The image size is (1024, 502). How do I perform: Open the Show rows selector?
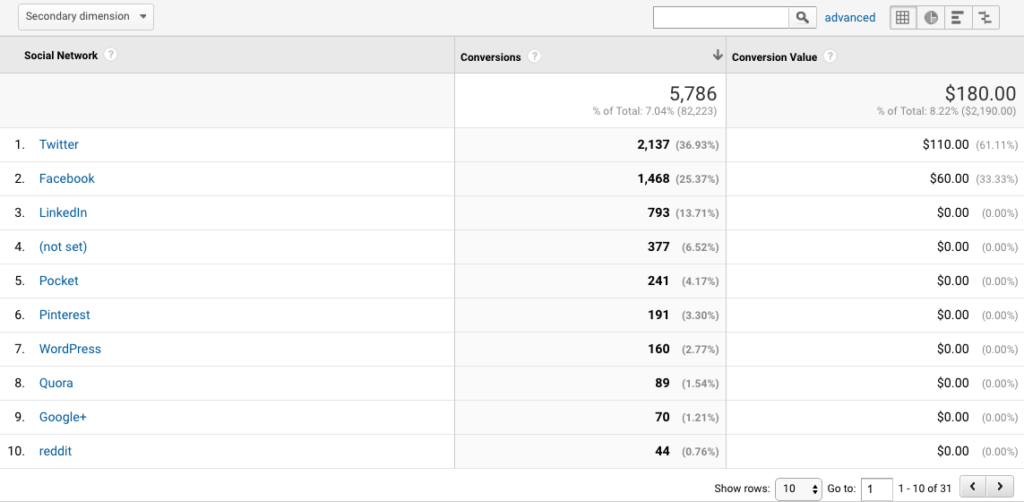[x=799, y=488]
